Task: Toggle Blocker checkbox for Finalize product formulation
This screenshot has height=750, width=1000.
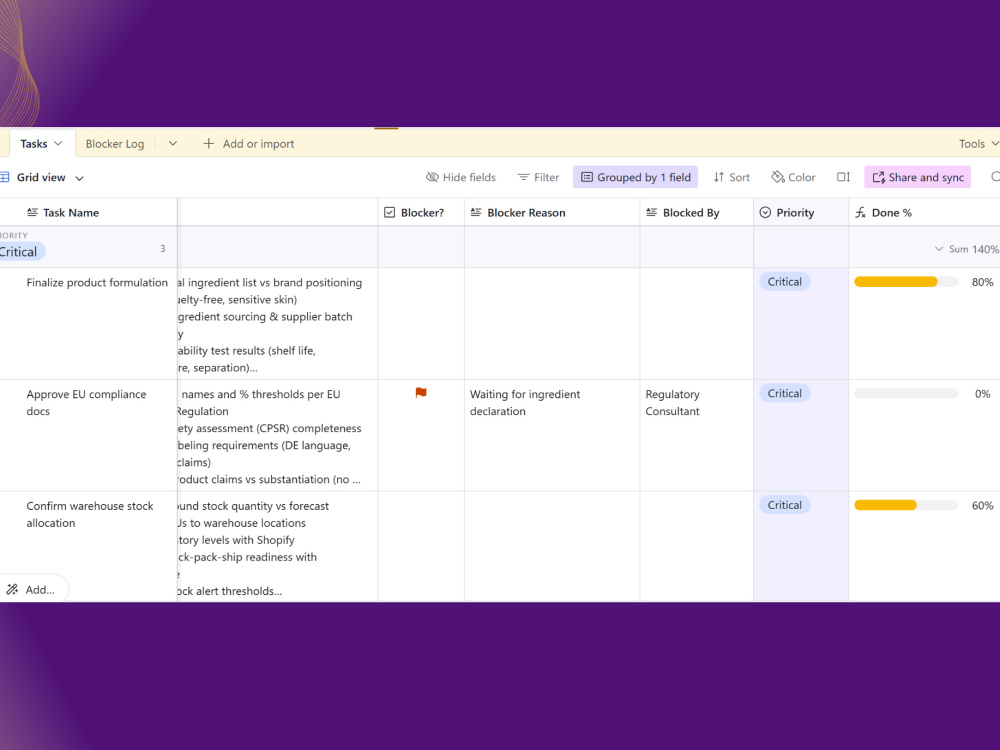Action: (x=421, y=323)
